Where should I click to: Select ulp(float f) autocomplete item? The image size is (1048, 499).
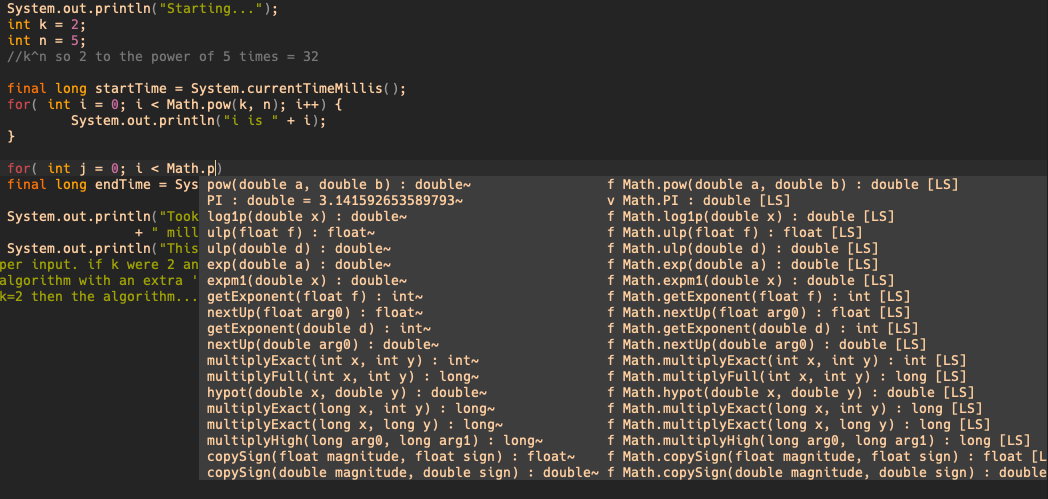point(624,232)
